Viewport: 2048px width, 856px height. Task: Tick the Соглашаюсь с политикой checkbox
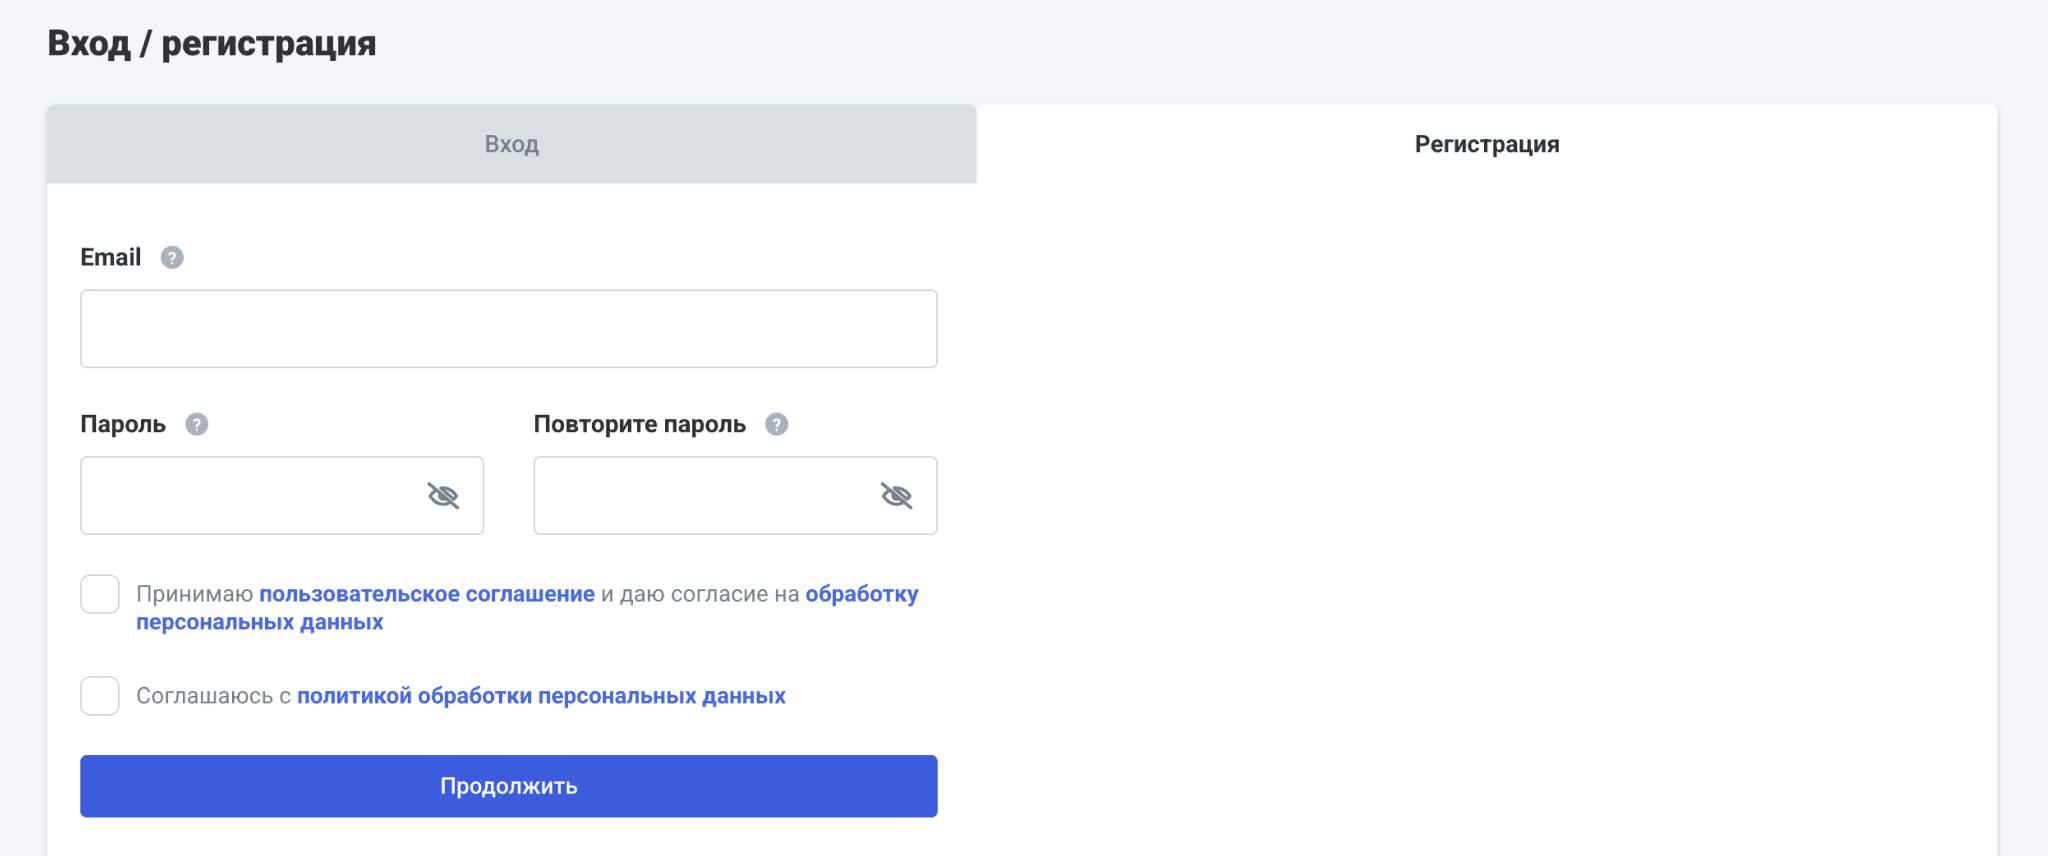pyautogui.click(x=100, y=696)
